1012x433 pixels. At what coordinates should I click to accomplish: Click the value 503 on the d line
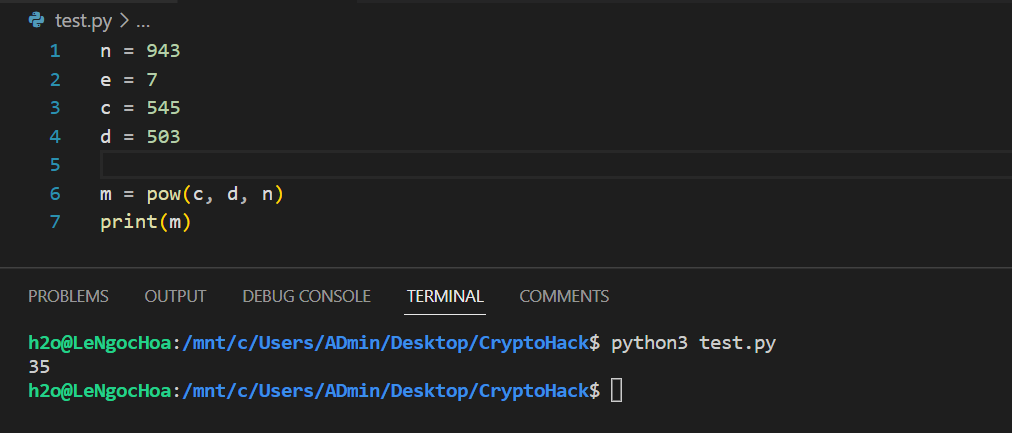coord(163,136)
